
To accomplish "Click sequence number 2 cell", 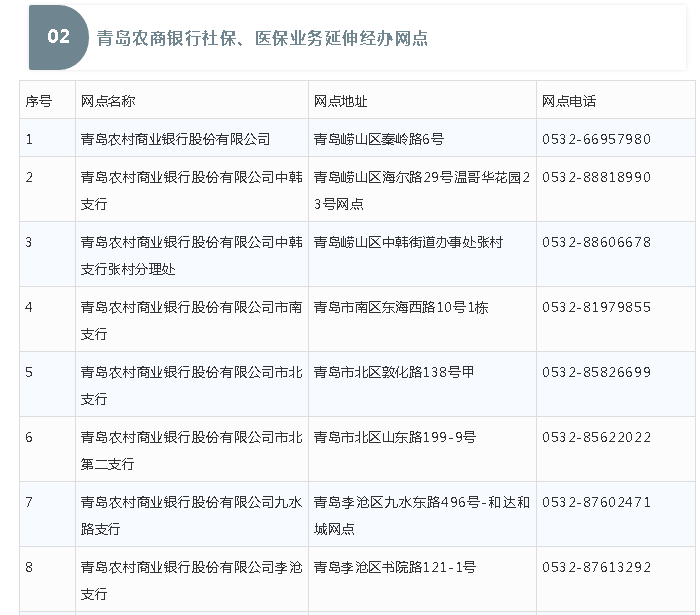I will tap(47, 189).
